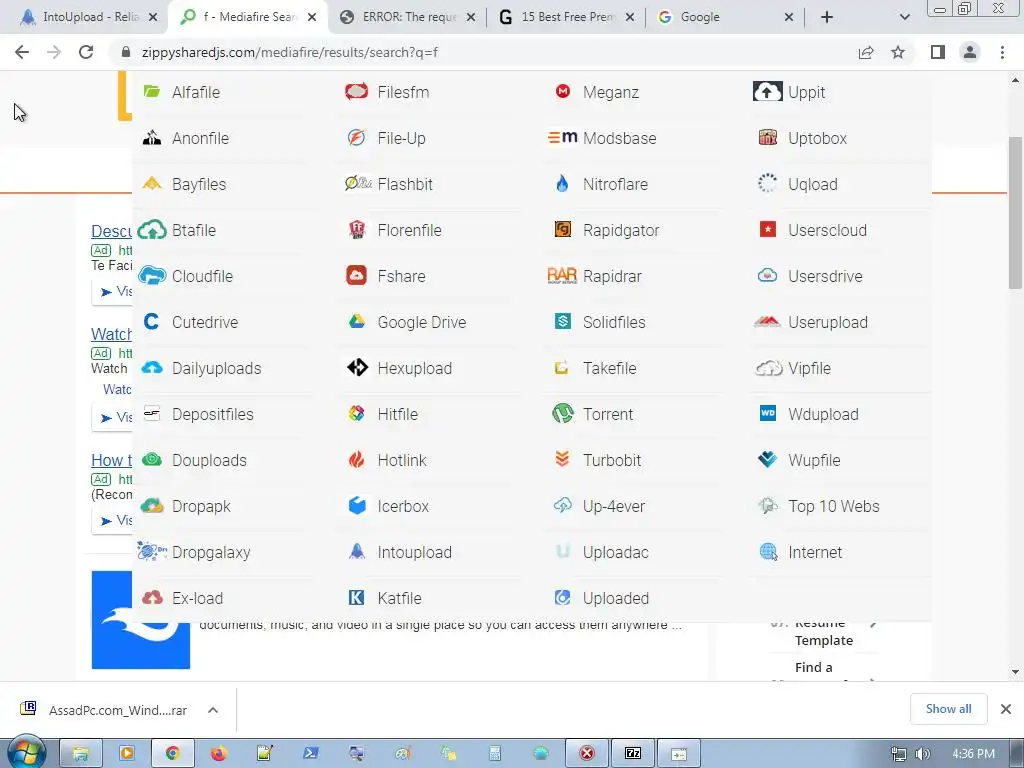
Task: Toggle the browser side panel
Action: (938, 52)
